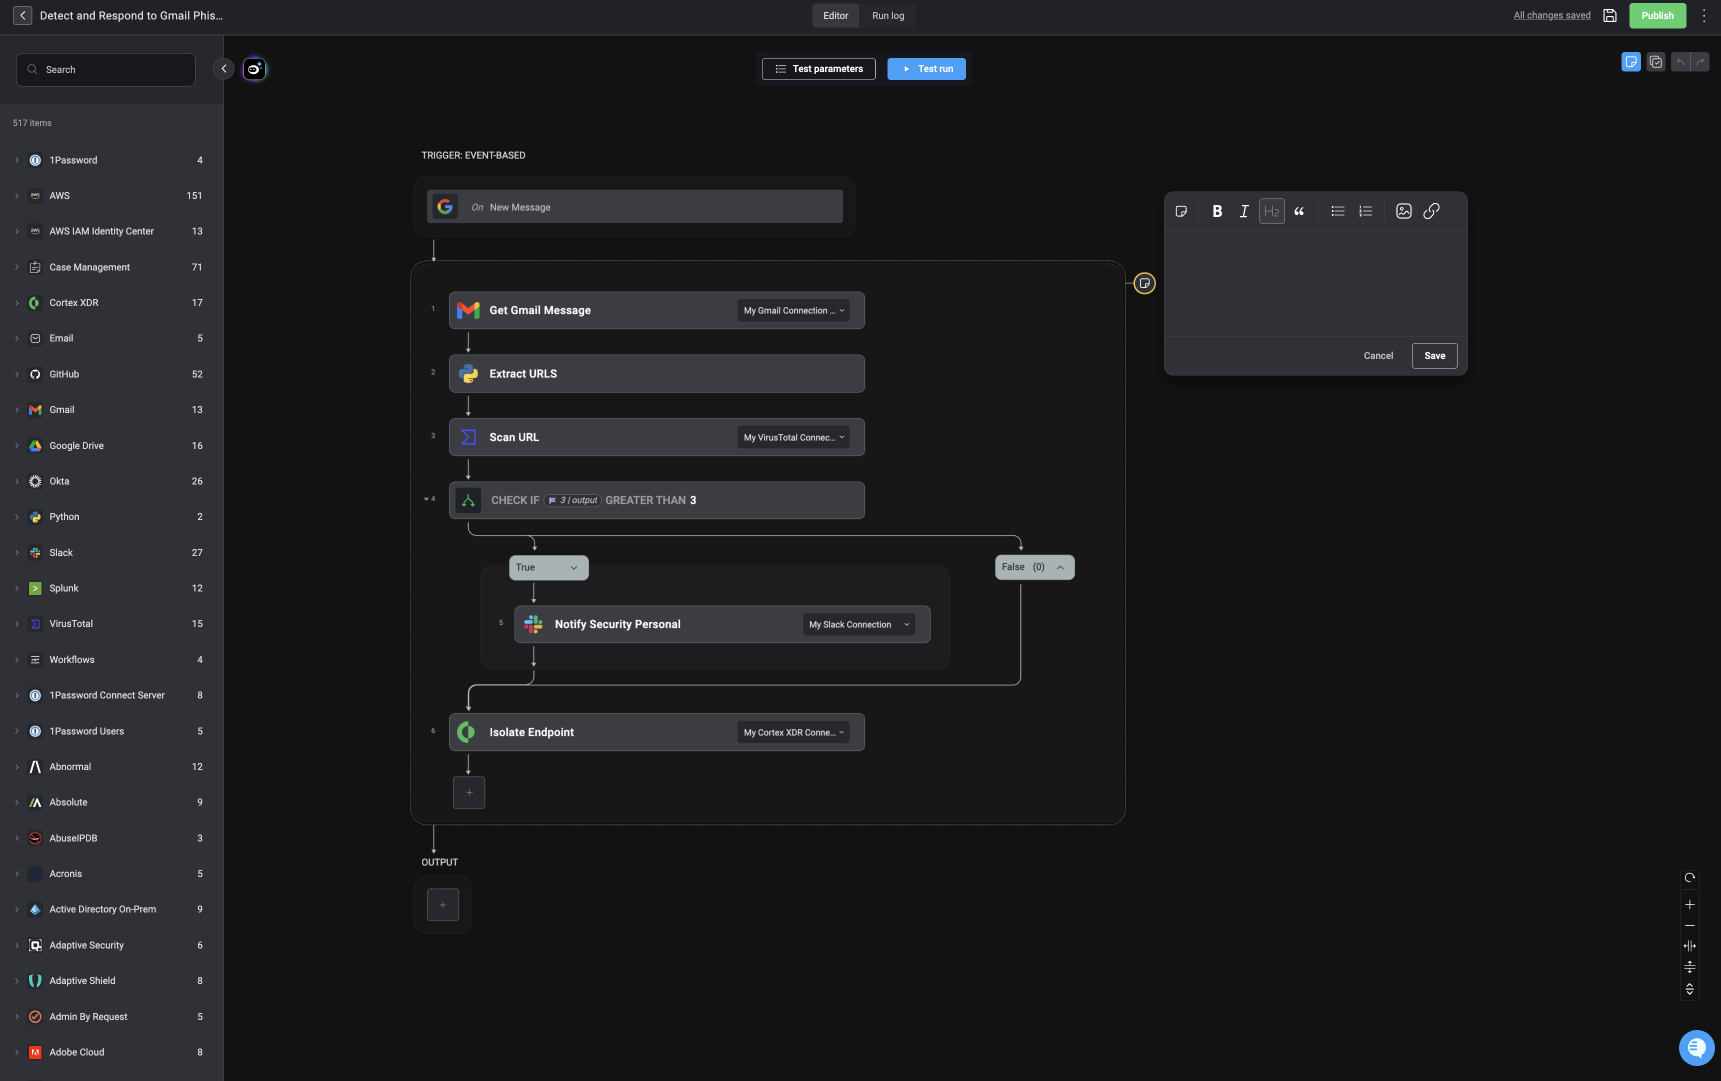1721x1081 pixels.
Task: Click the note color icon in the editor toolbar
Action: pos(1181,211)
